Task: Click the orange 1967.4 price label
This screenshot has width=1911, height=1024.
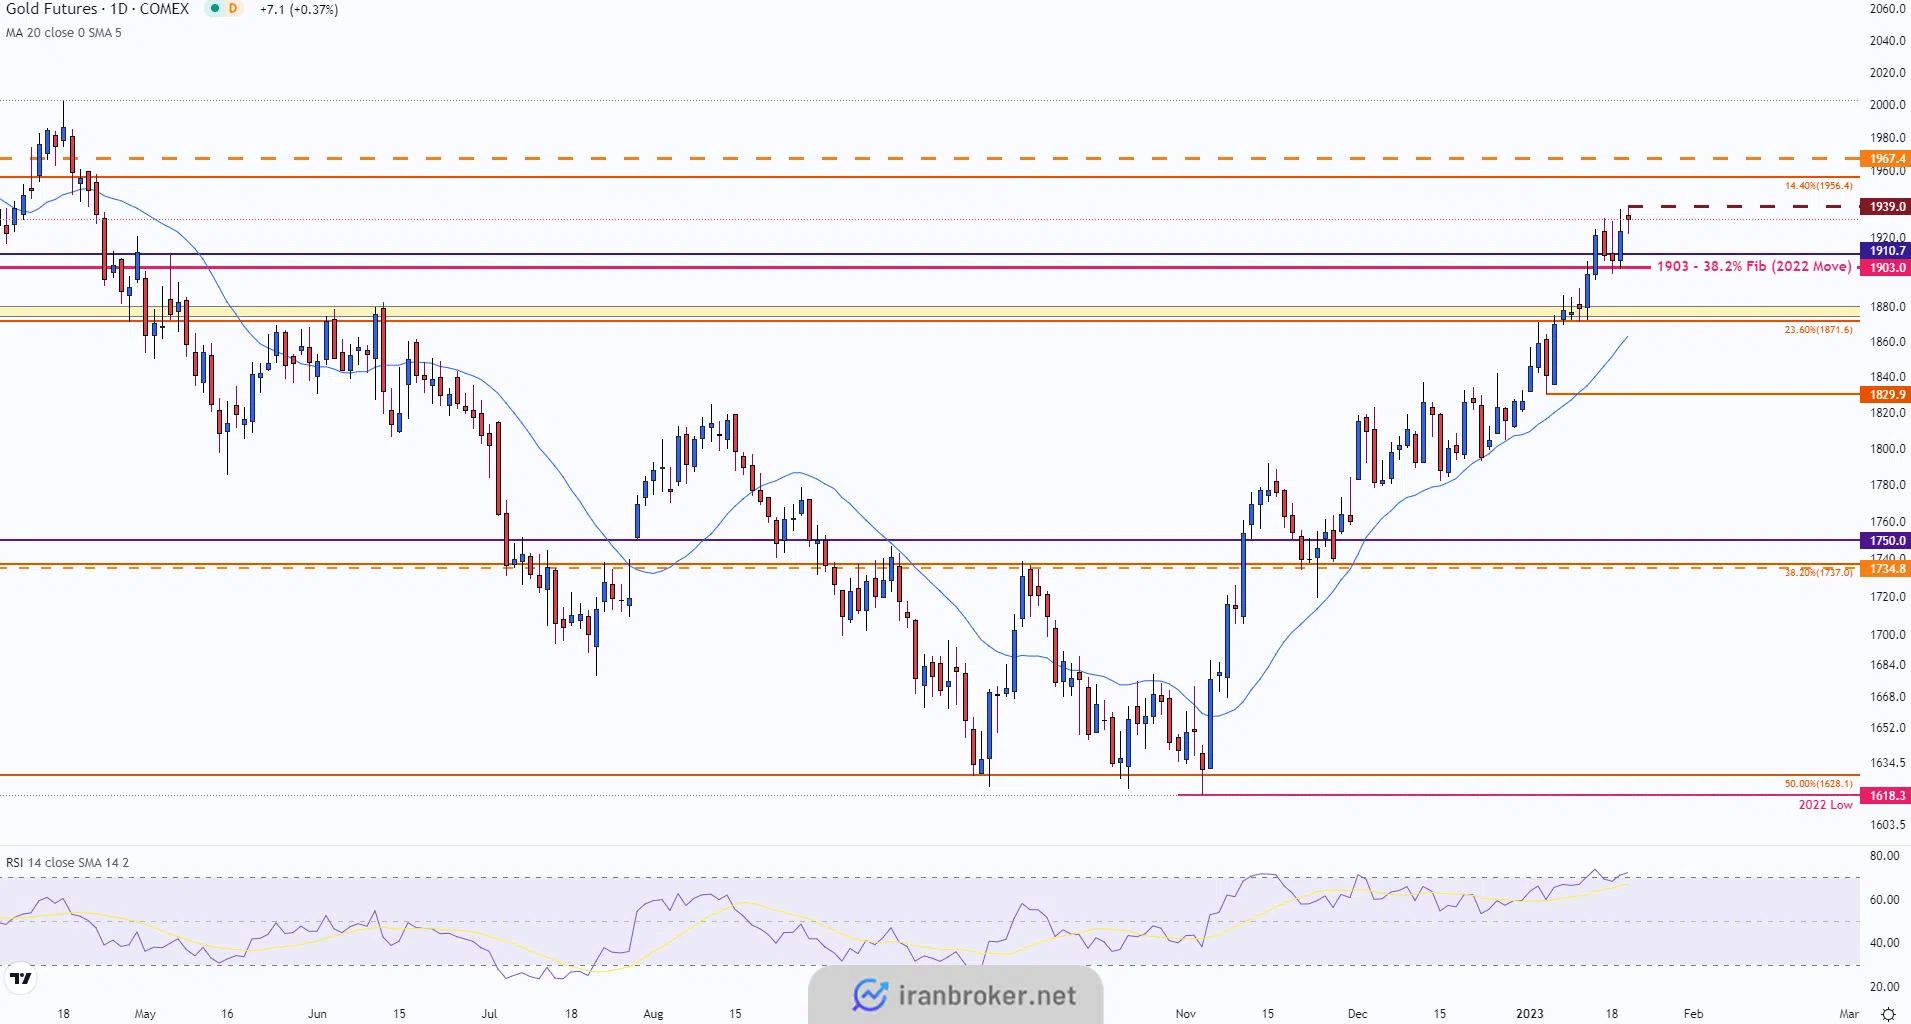Action: tap(1886, 159)
